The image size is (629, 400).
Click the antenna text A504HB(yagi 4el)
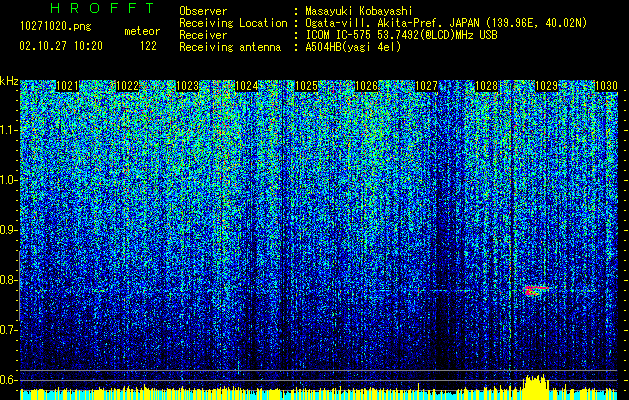(x=353, y=47)
